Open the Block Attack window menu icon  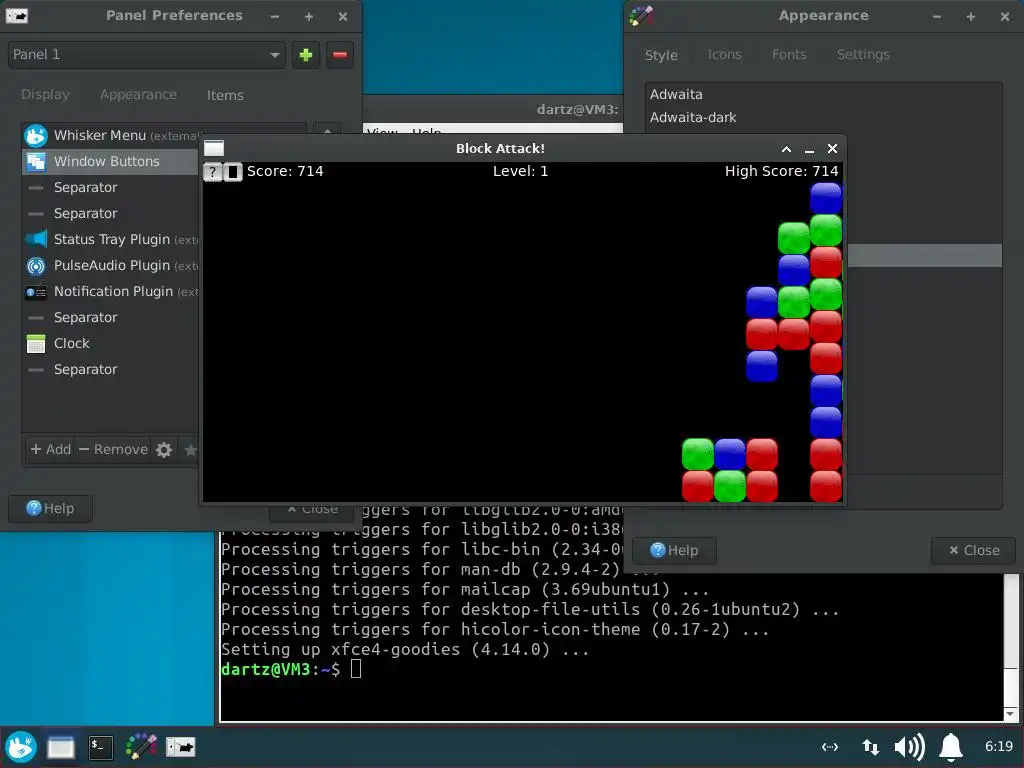point(214,148)
